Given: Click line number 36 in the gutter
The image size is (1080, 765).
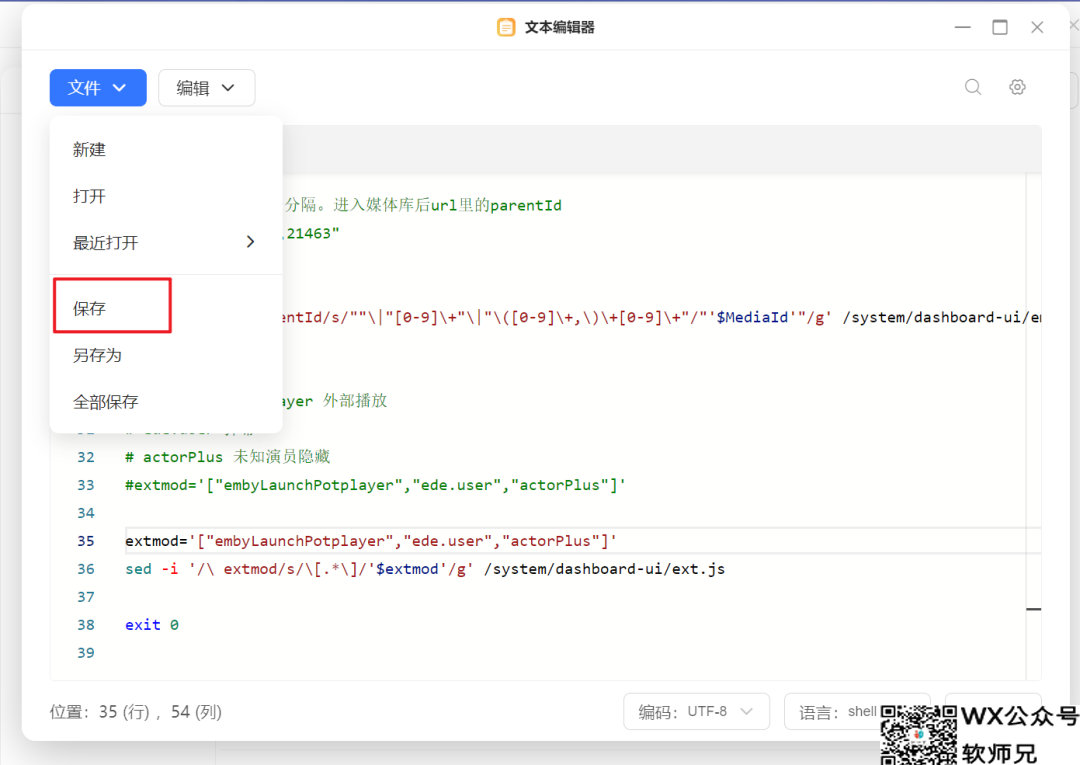Looking at the screenshot, I should tap(86, 569).
